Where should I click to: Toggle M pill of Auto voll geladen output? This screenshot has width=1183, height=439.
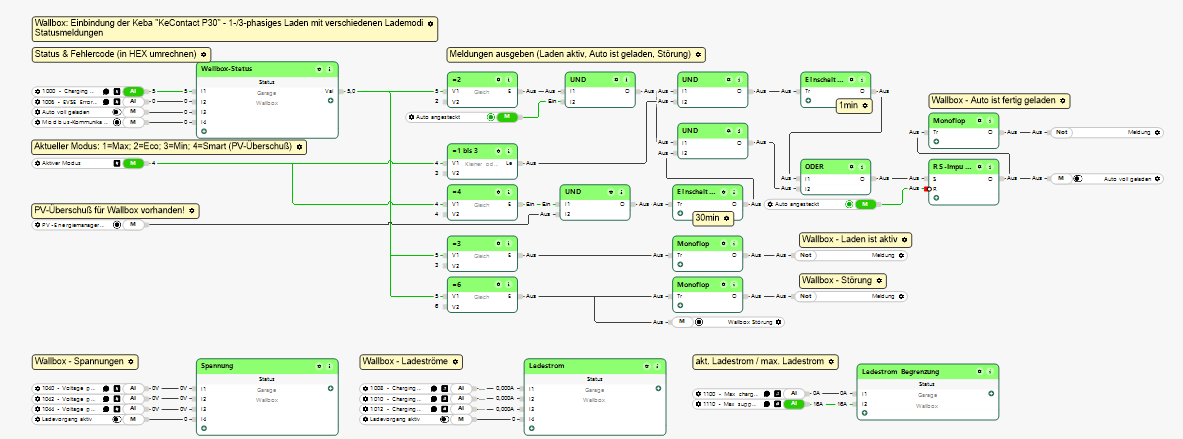(1061, 178)
